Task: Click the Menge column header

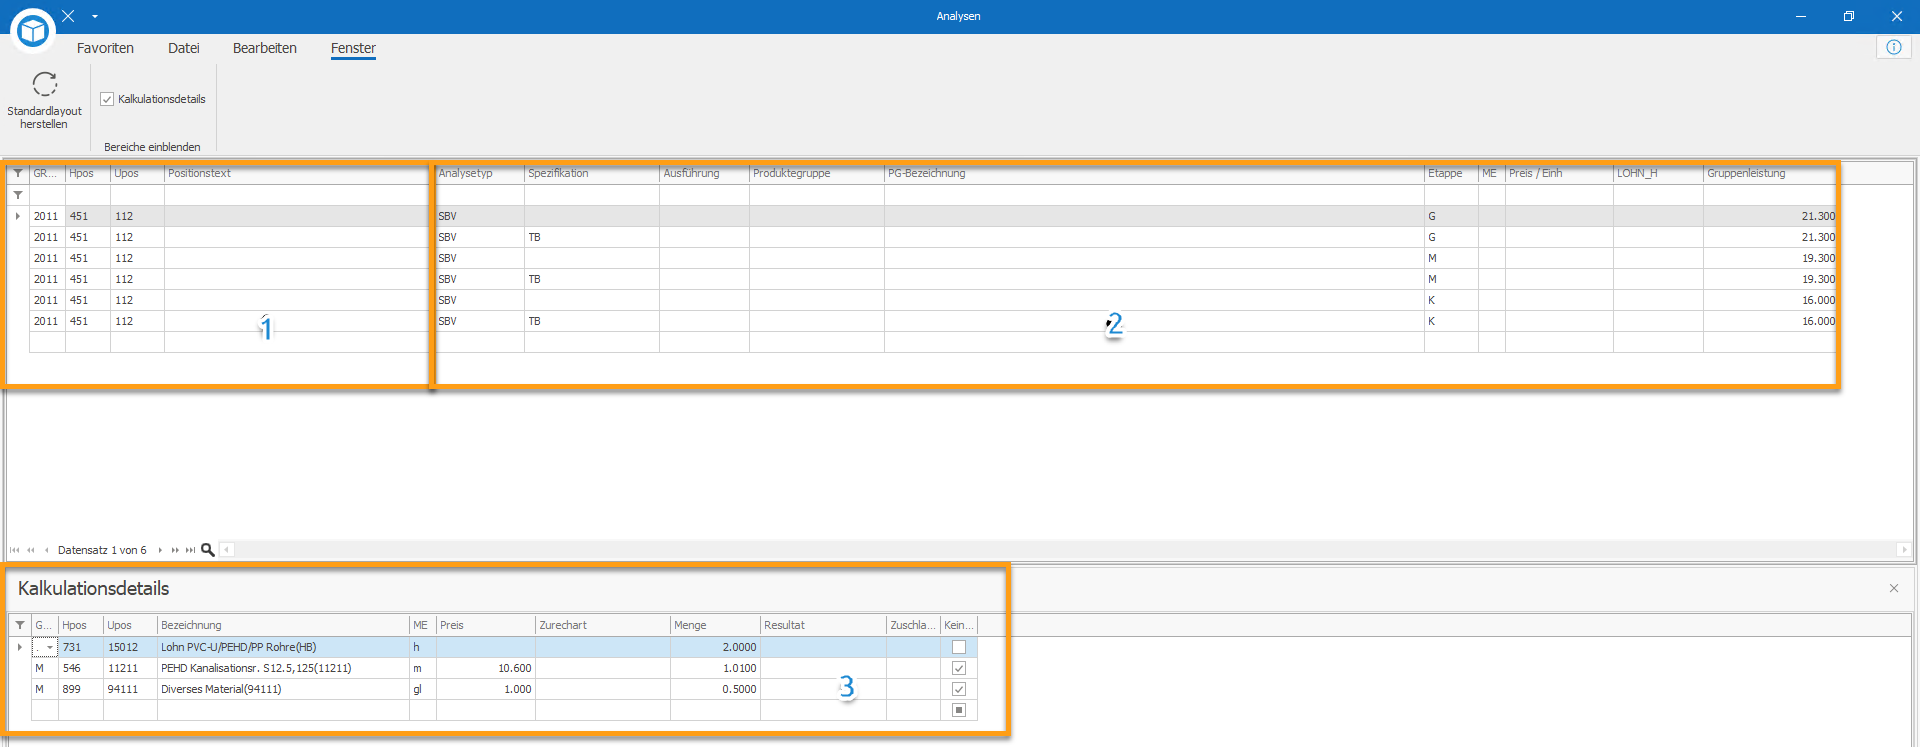Action: pos(715,625)
